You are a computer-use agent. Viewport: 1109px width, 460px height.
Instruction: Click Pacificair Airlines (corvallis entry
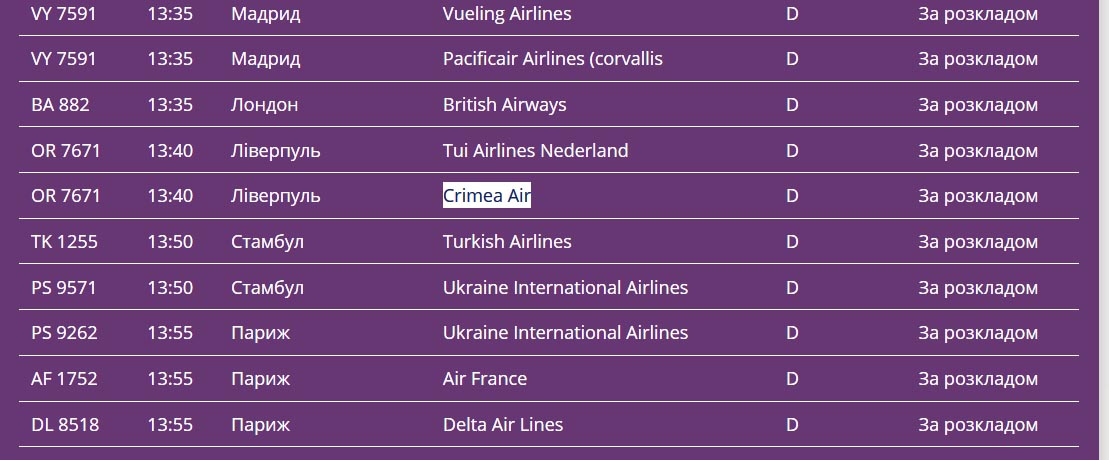552,59
